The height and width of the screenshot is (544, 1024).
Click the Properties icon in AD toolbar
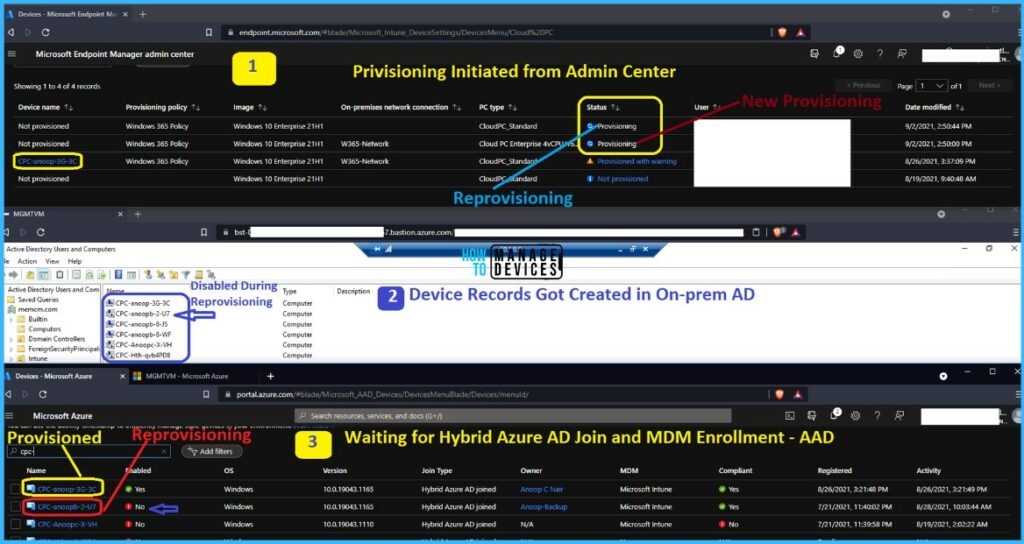click(x=76, y=275)
